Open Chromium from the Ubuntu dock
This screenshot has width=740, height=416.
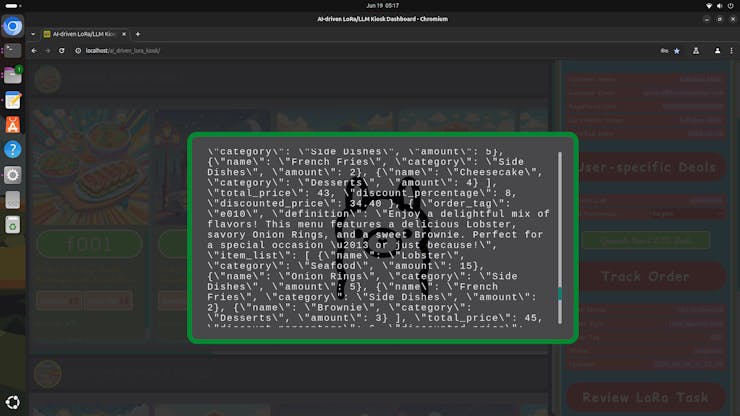tap(13, 26)
